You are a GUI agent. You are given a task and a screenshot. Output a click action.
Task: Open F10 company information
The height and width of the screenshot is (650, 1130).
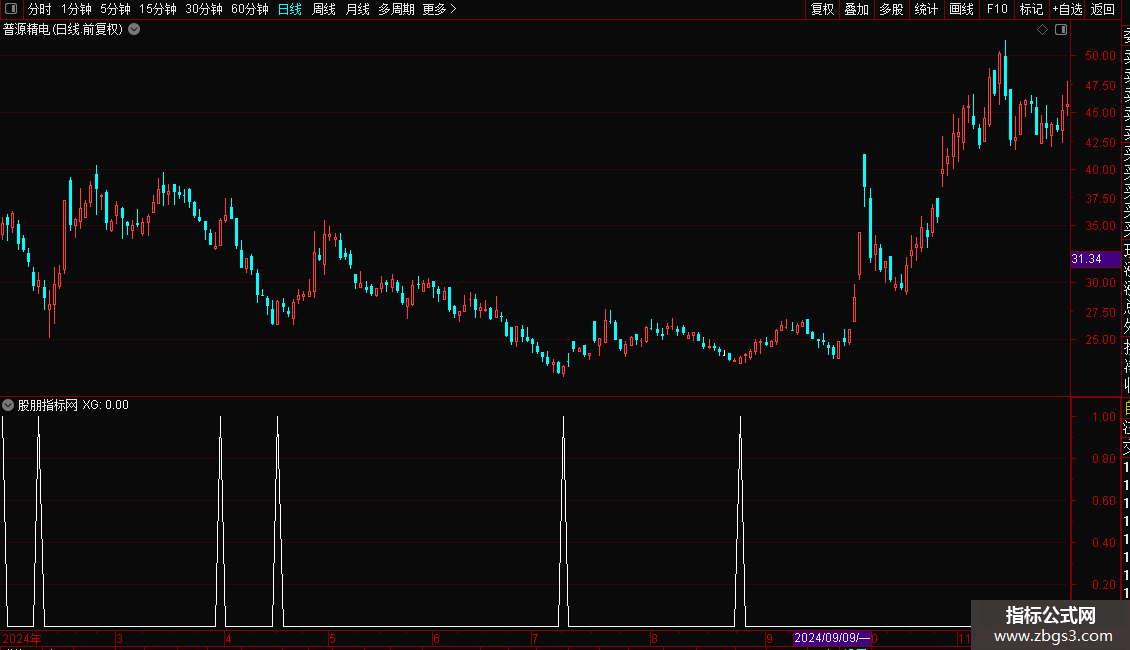click(x=997, y=9)
